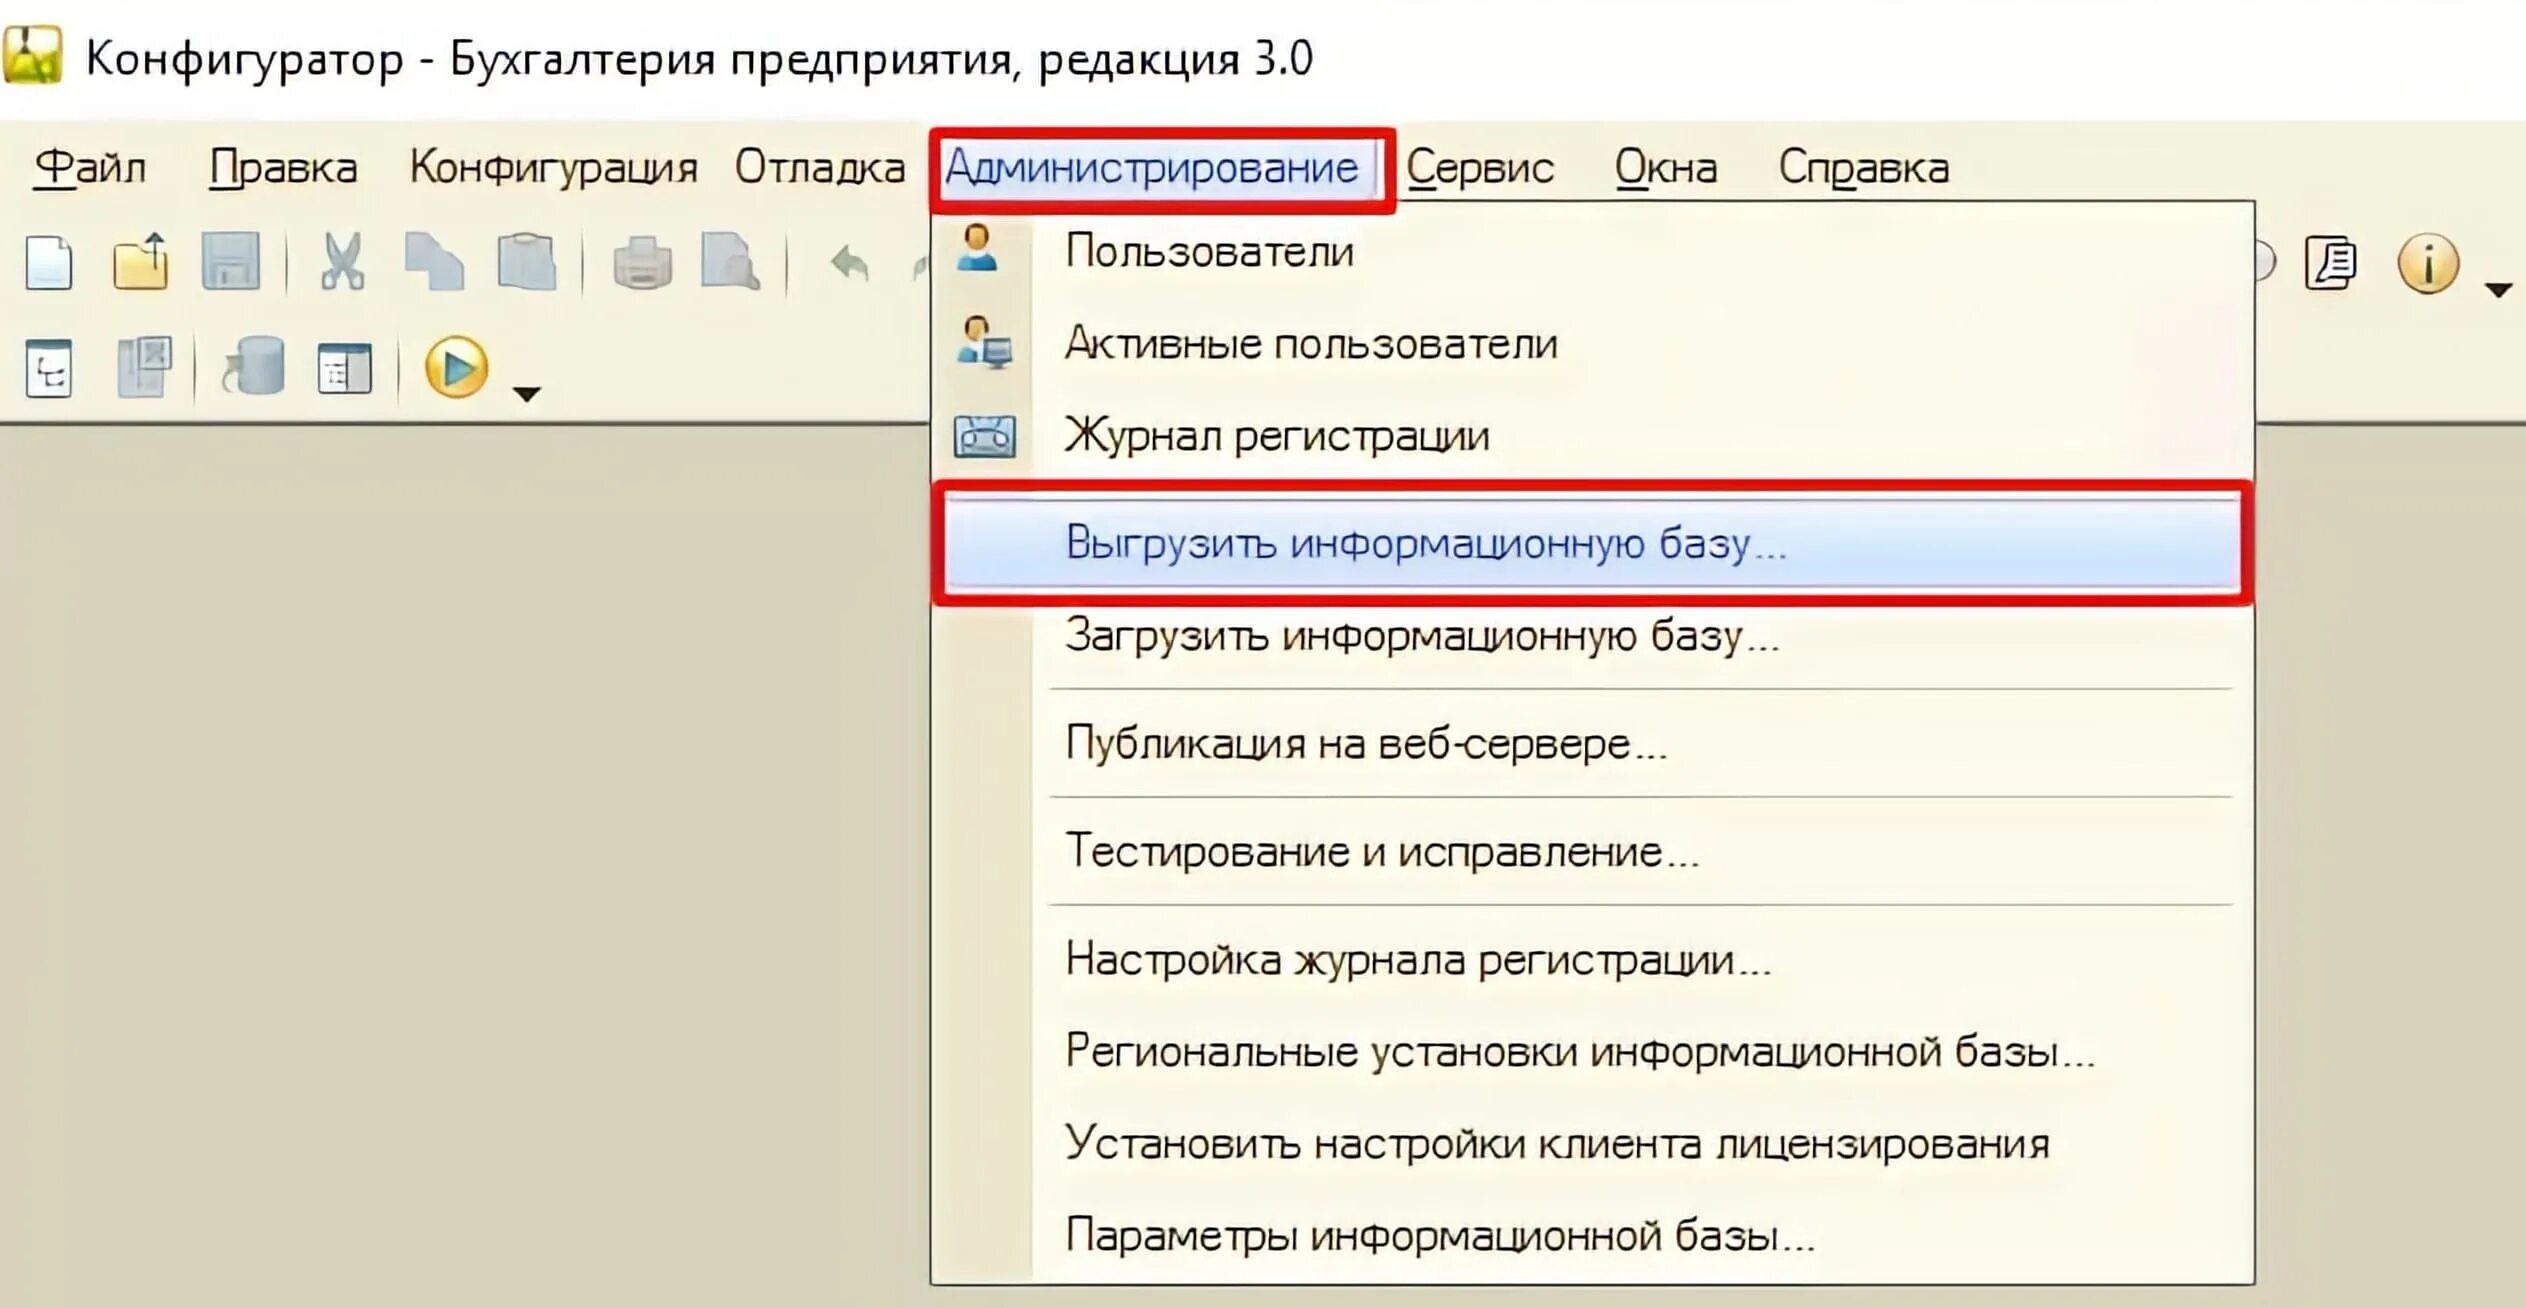Viewport: 2526px width, 1308px height.
Task: Click Тестирование и исправление menu entry
Action: [1381, 852]
